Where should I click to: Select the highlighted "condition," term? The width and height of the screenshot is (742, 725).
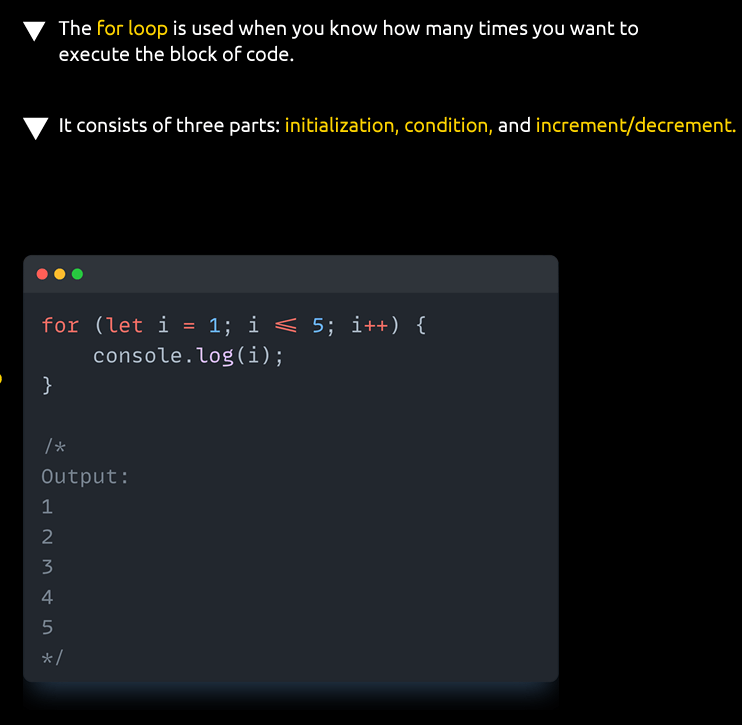click(448, 126)
